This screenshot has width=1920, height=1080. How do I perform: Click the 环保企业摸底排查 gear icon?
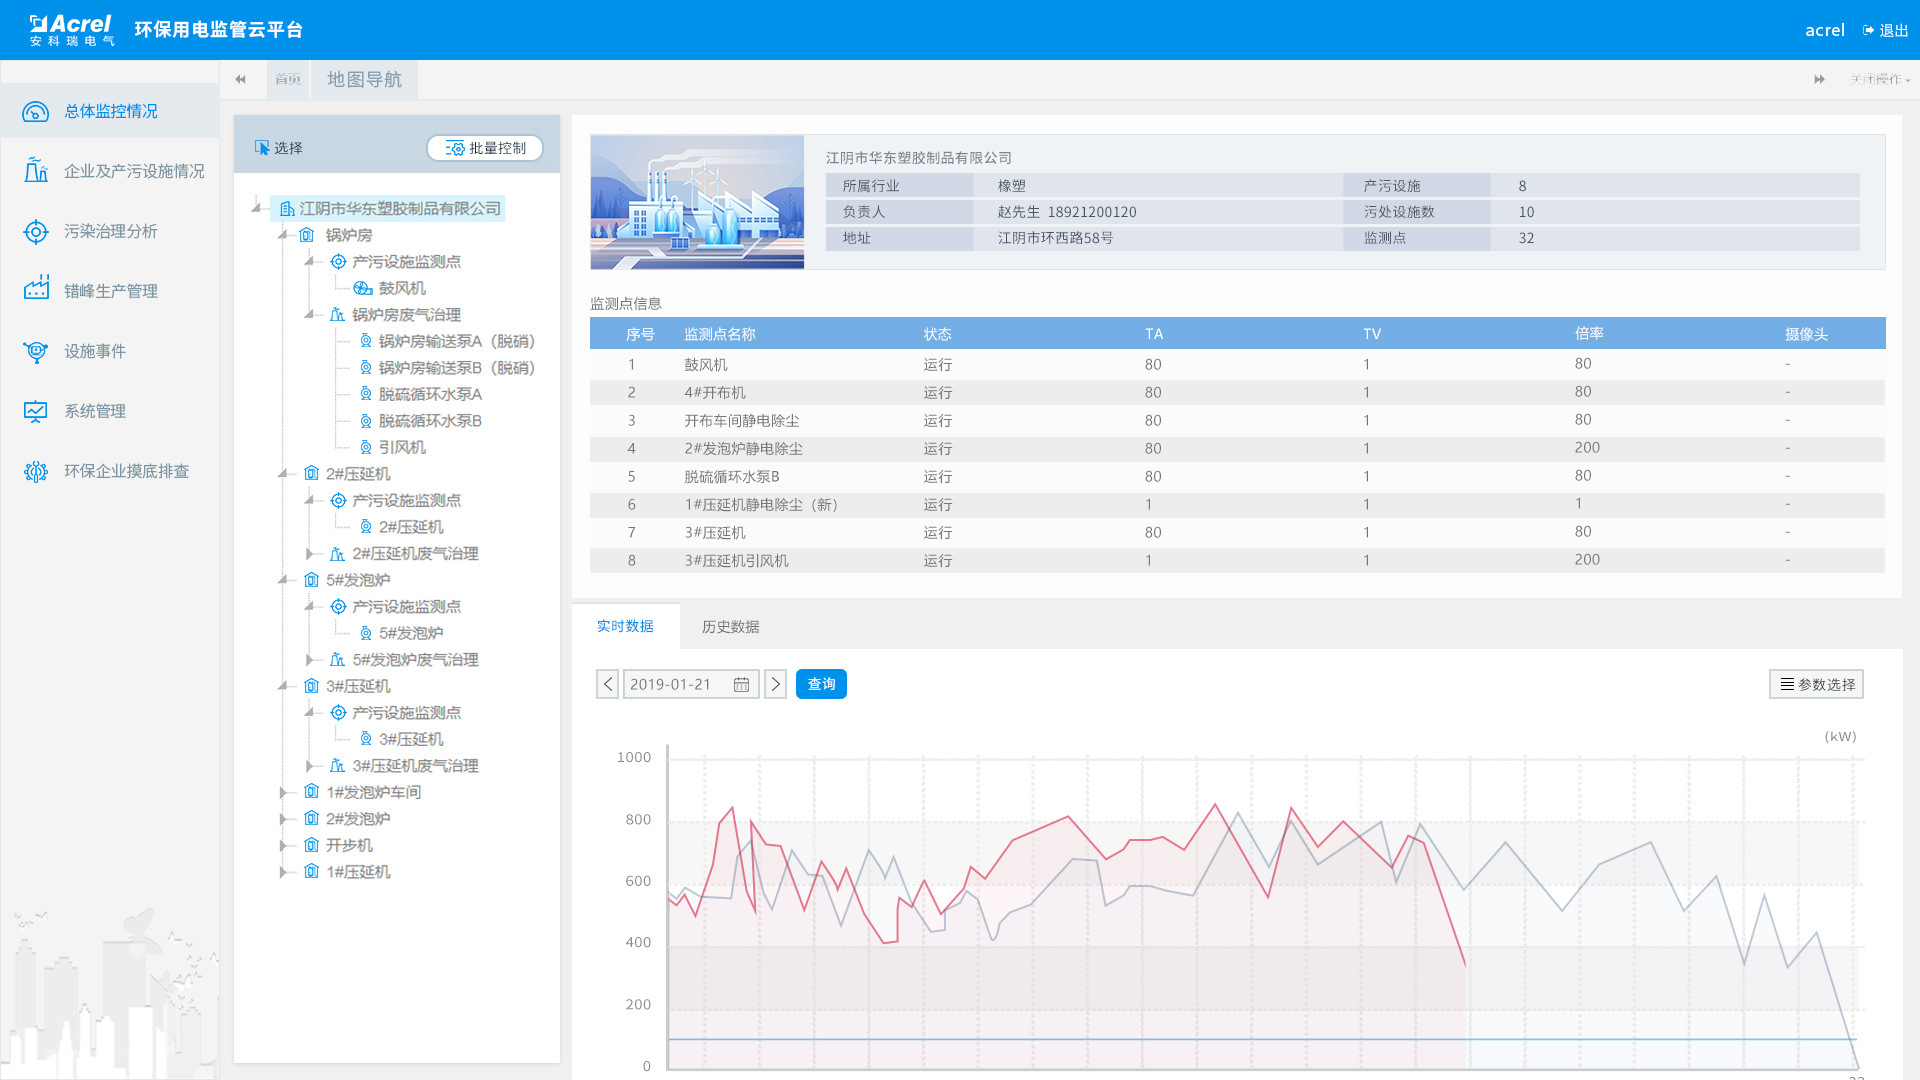tap(36, 471)
